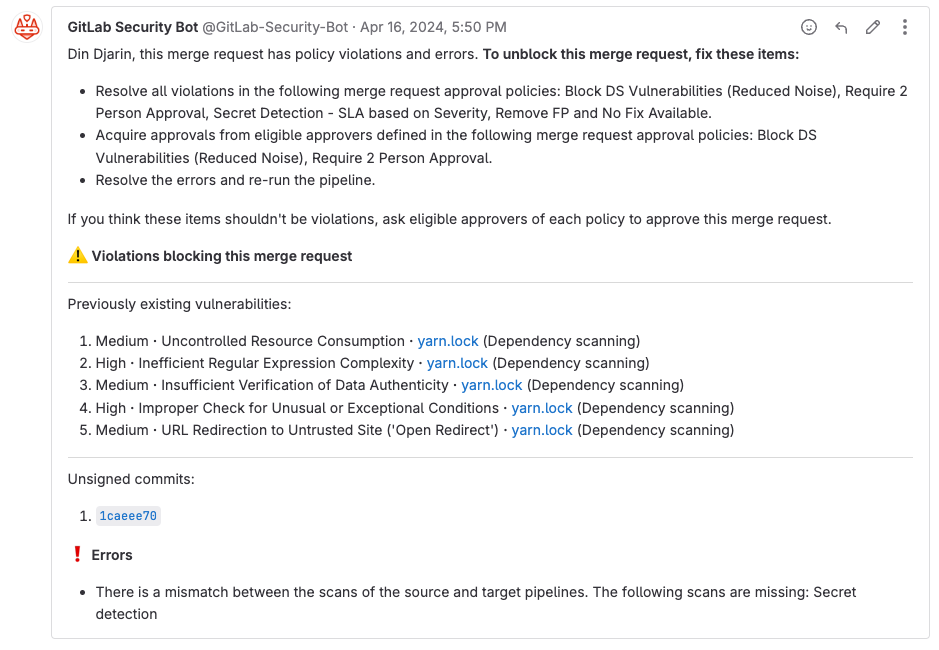
Task: Open yarn.lock for Inefficient Regular Expression Complexity
Action: coord(457,363)
